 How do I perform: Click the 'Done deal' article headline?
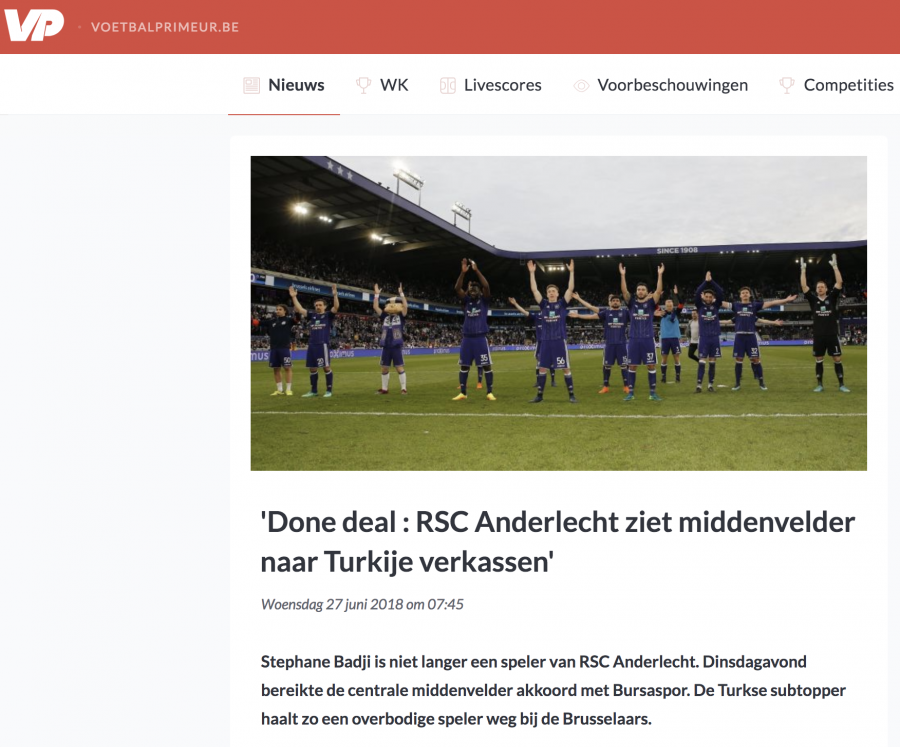[558, 541]
